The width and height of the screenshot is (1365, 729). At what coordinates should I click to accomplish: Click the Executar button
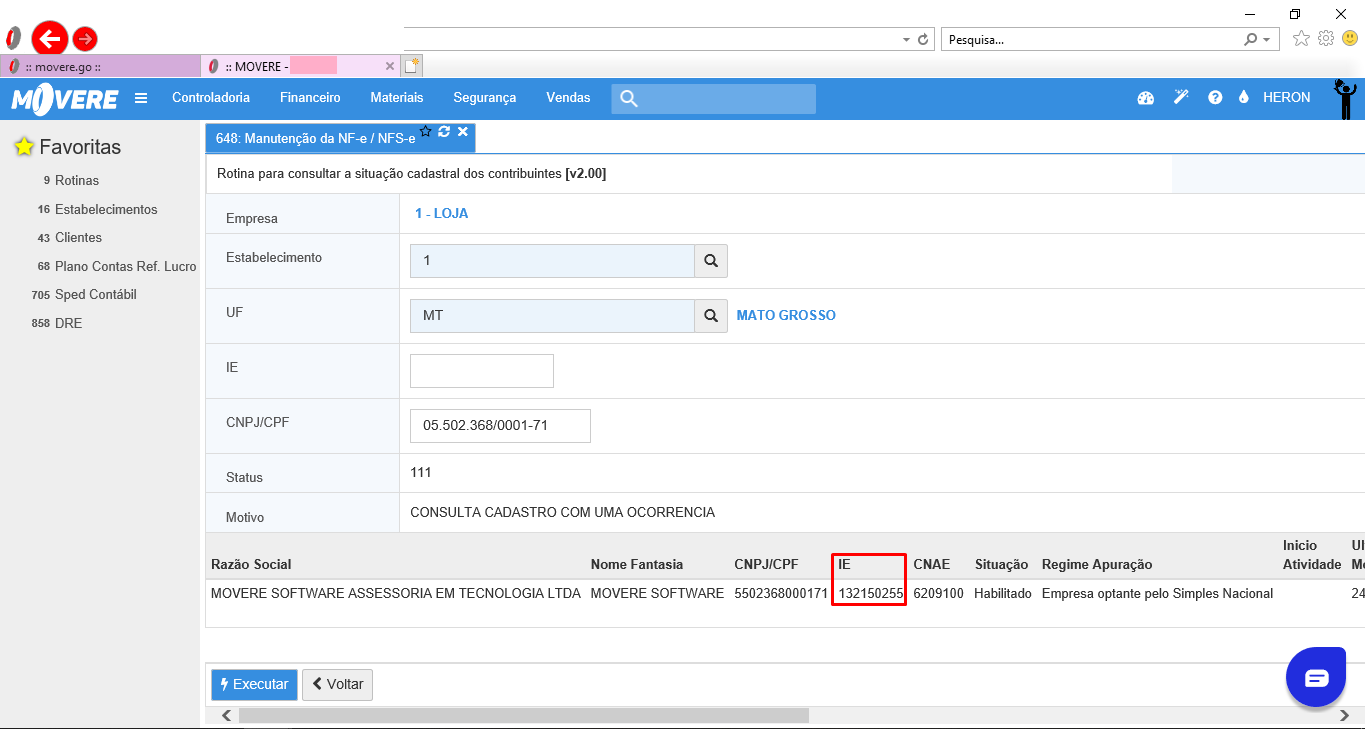pyautogui.click(x=254, y=685)
